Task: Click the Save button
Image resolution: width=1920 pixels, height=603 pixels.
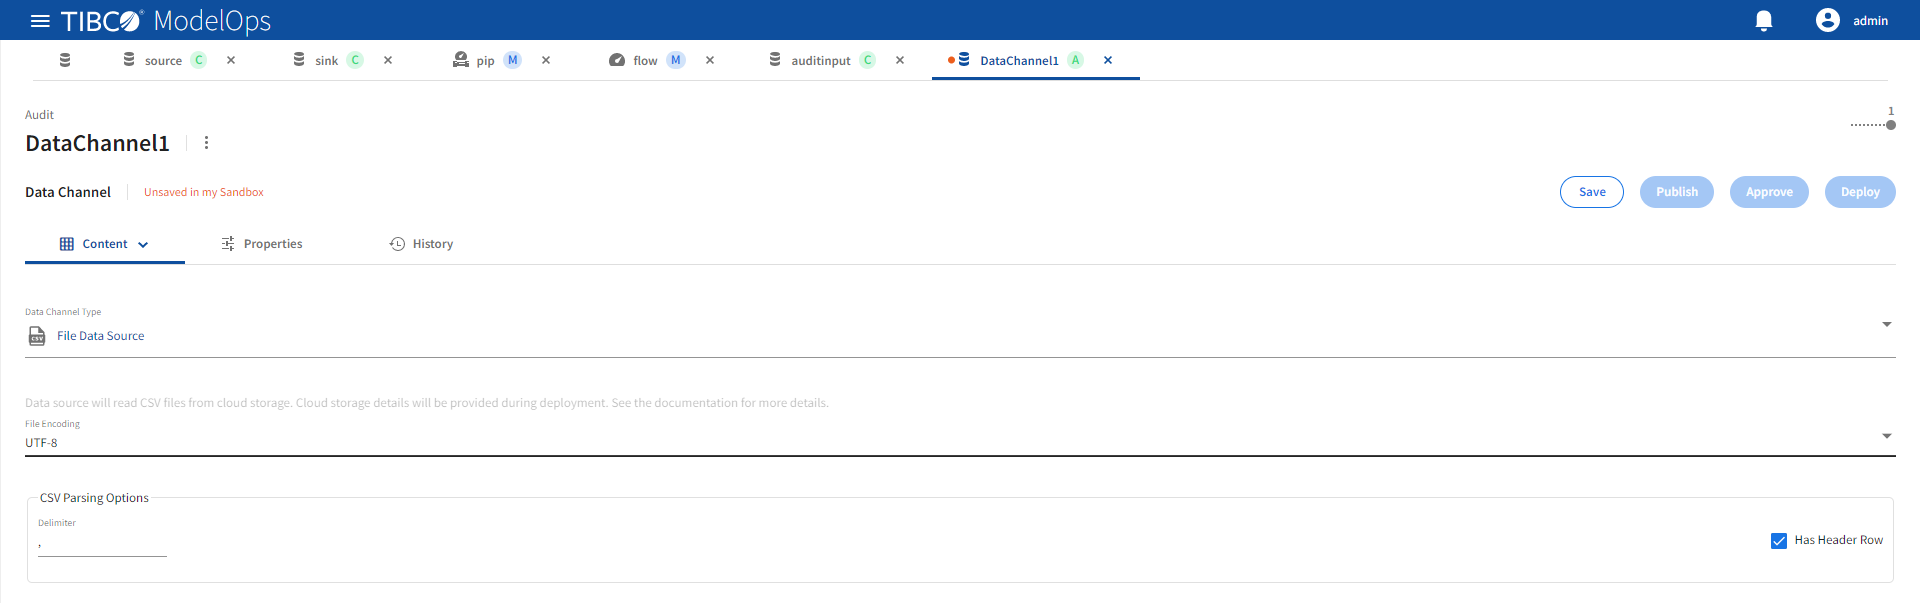Action: [x=1592, y=192]
